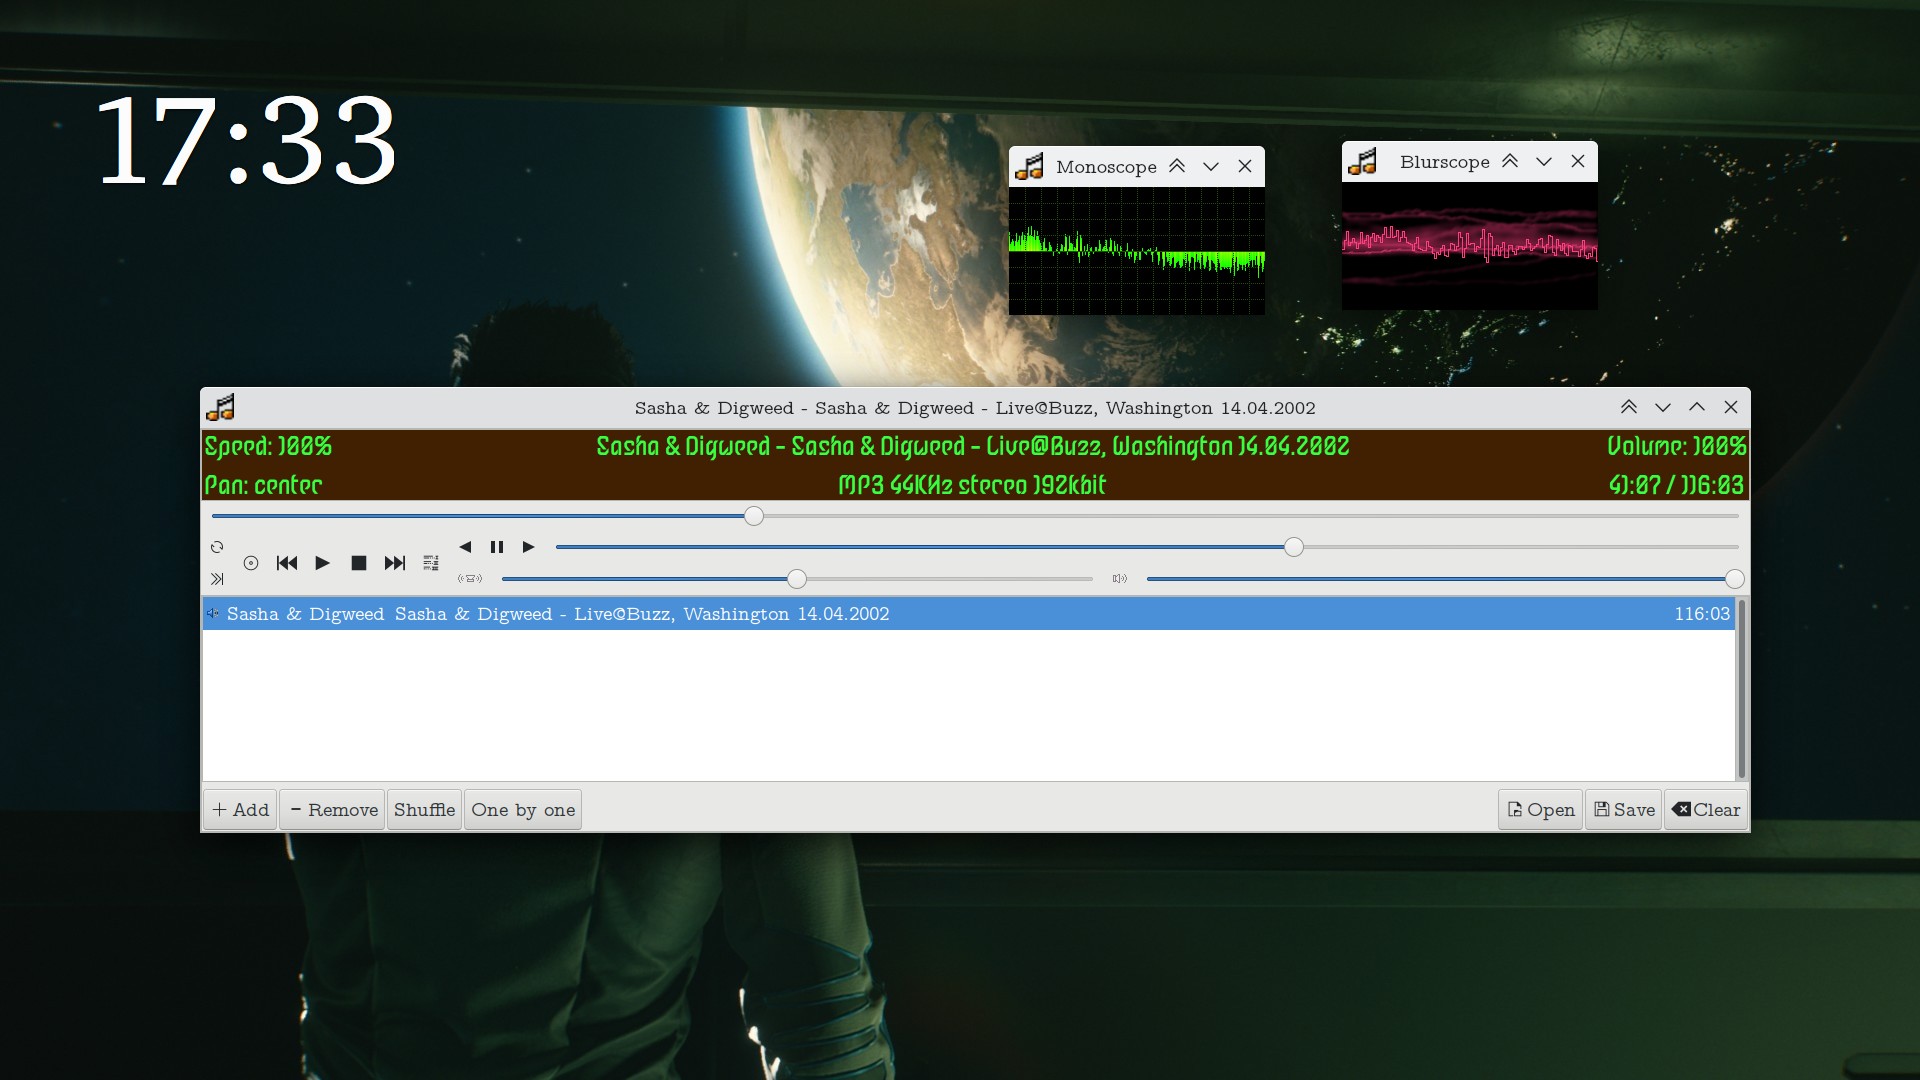Screen dimensions: 1920x1080
Task: Toggle the record icon in the player controls
Action: click(x=251, y=563)
